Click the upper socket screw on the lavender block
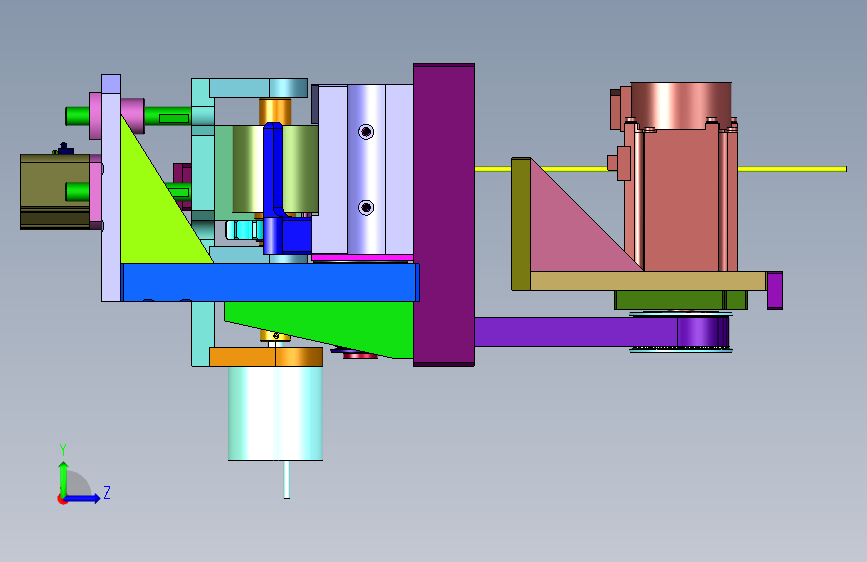This screenshot has width=867, height=562. click(366, 132)
